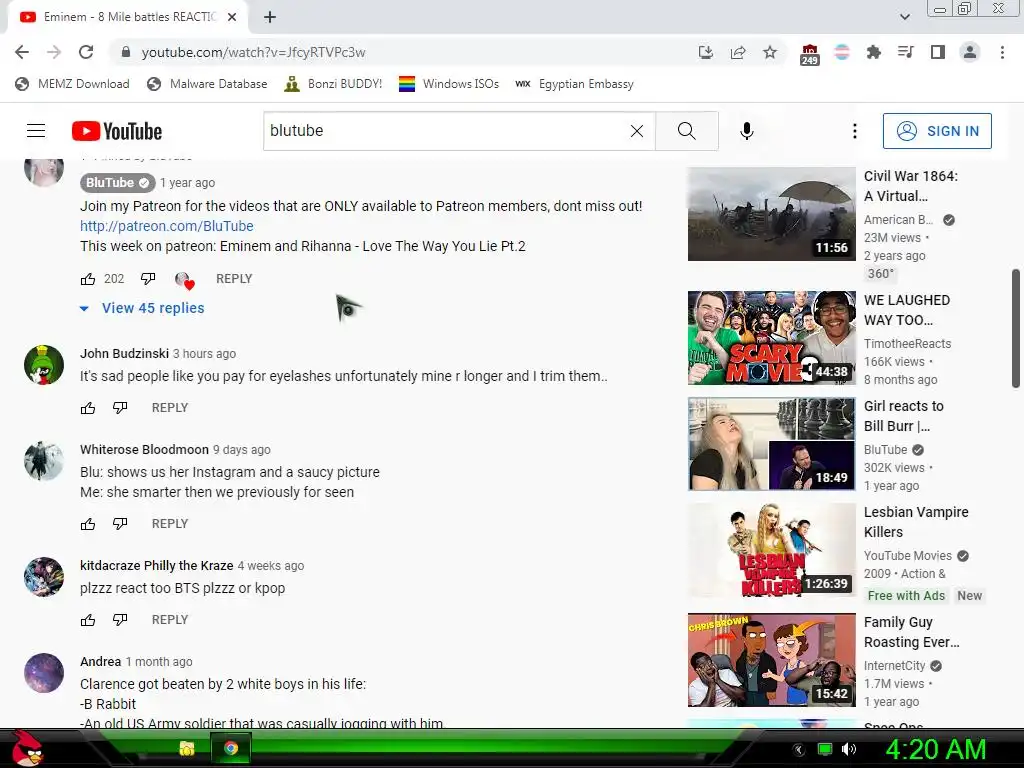Click the share page icon in address bar
The width and height of the screenshot is (1024, 768).
click(738, 52)
